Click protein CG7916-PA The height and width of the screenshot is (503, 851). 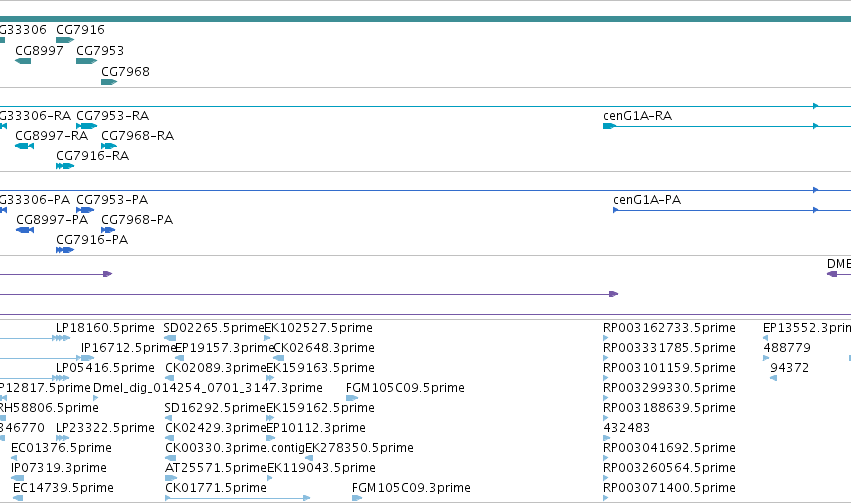pos(92,240)
